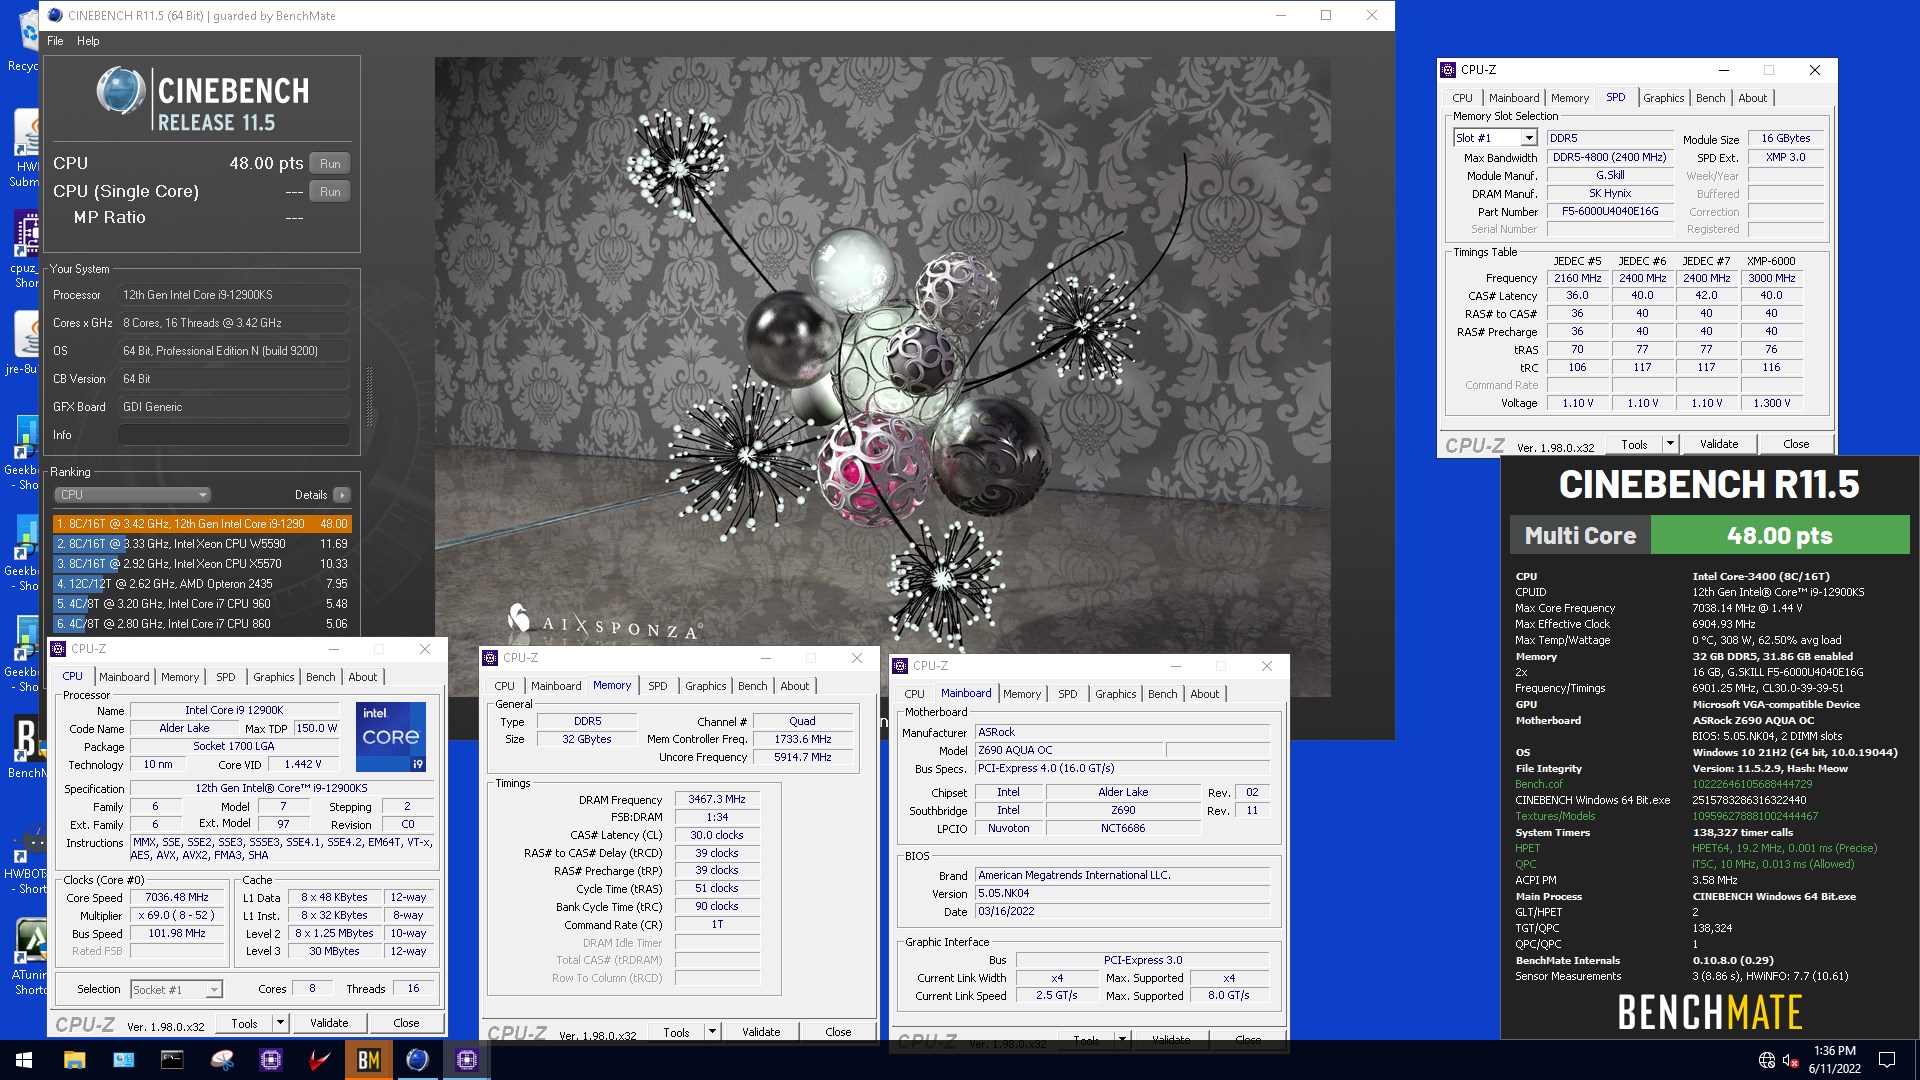Image resolution: width=1920 pixels, height=1080 pixels.
Task: Open the taskbar icon next to File Explorer
Action: (x=123, y=1060)
